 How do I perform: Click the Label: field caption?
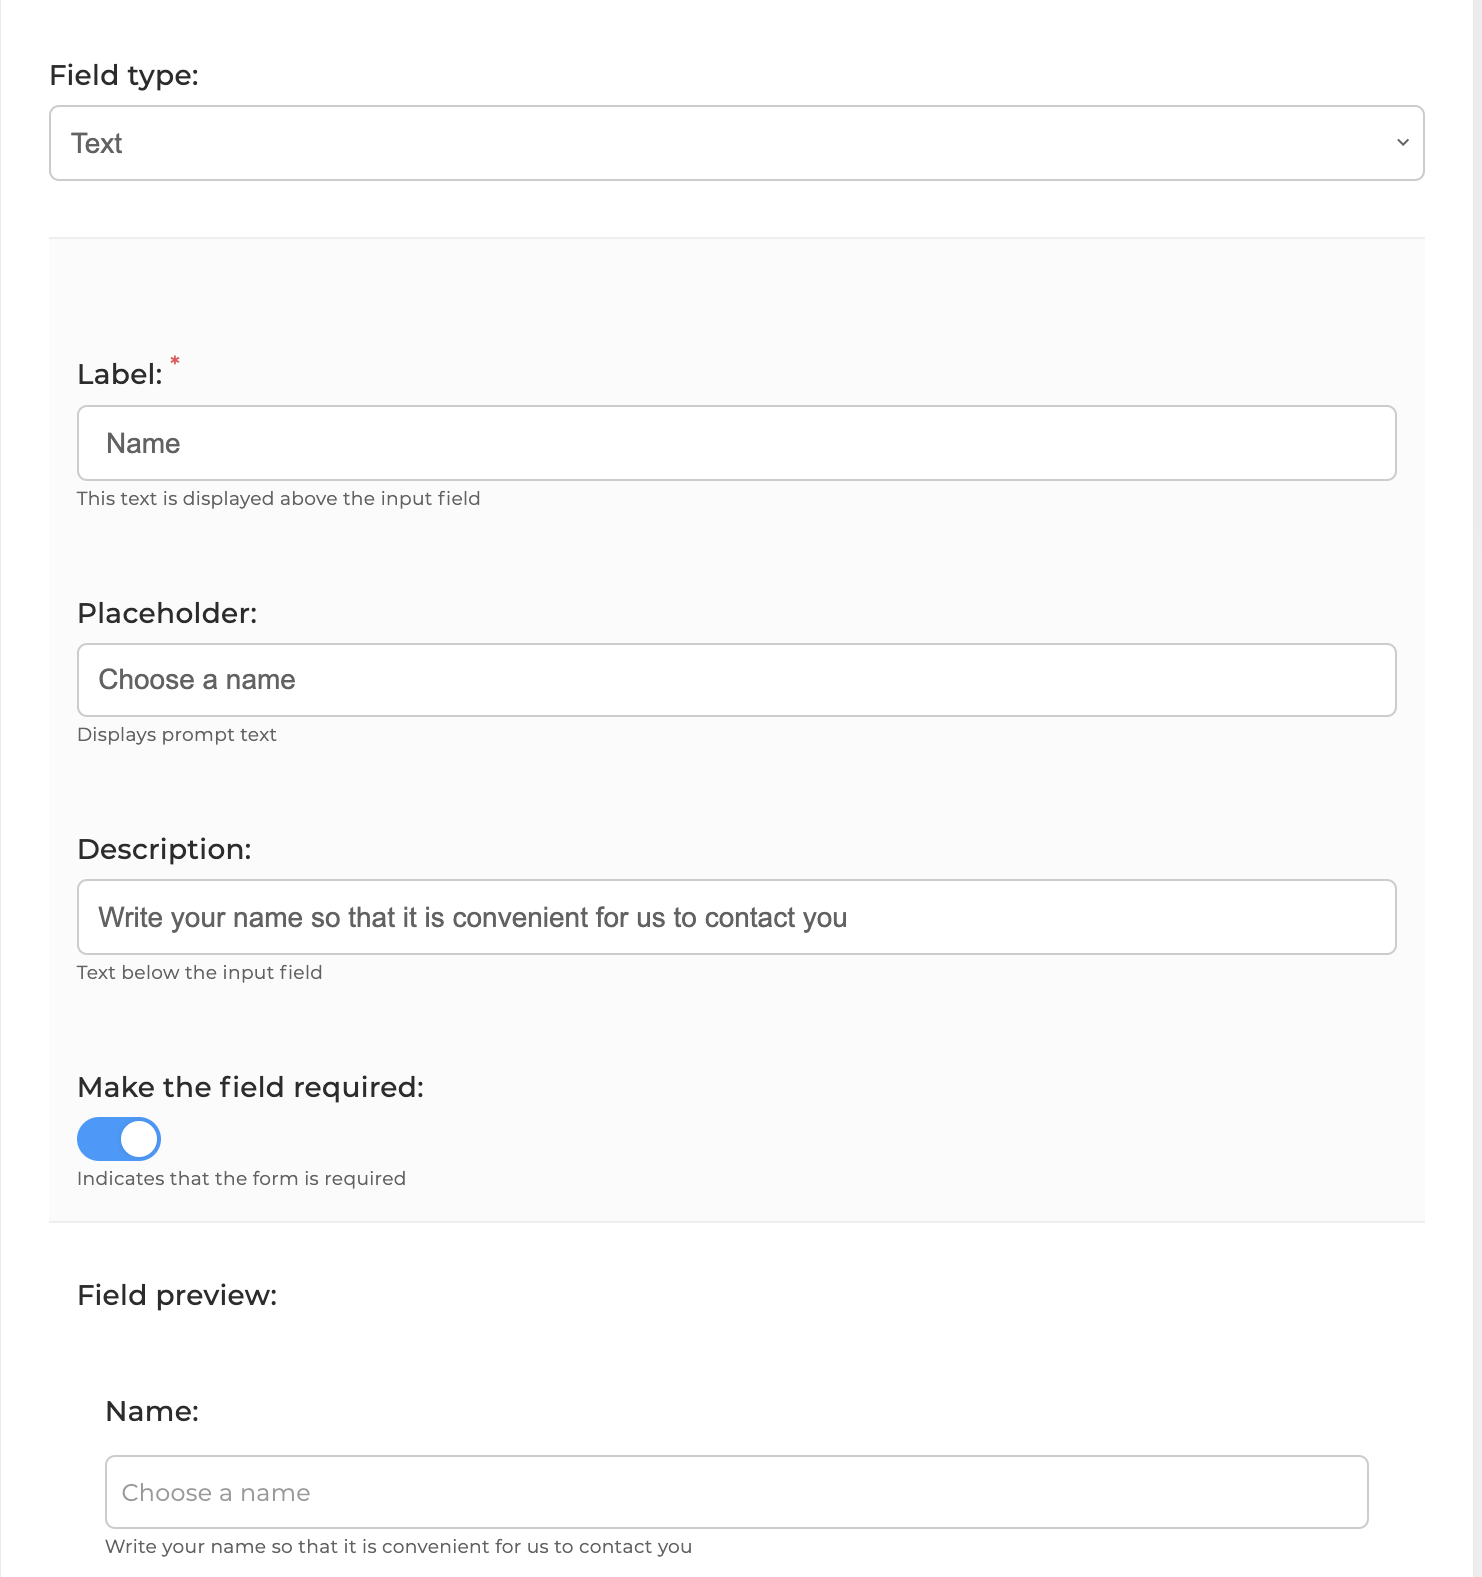coord(120,374)
